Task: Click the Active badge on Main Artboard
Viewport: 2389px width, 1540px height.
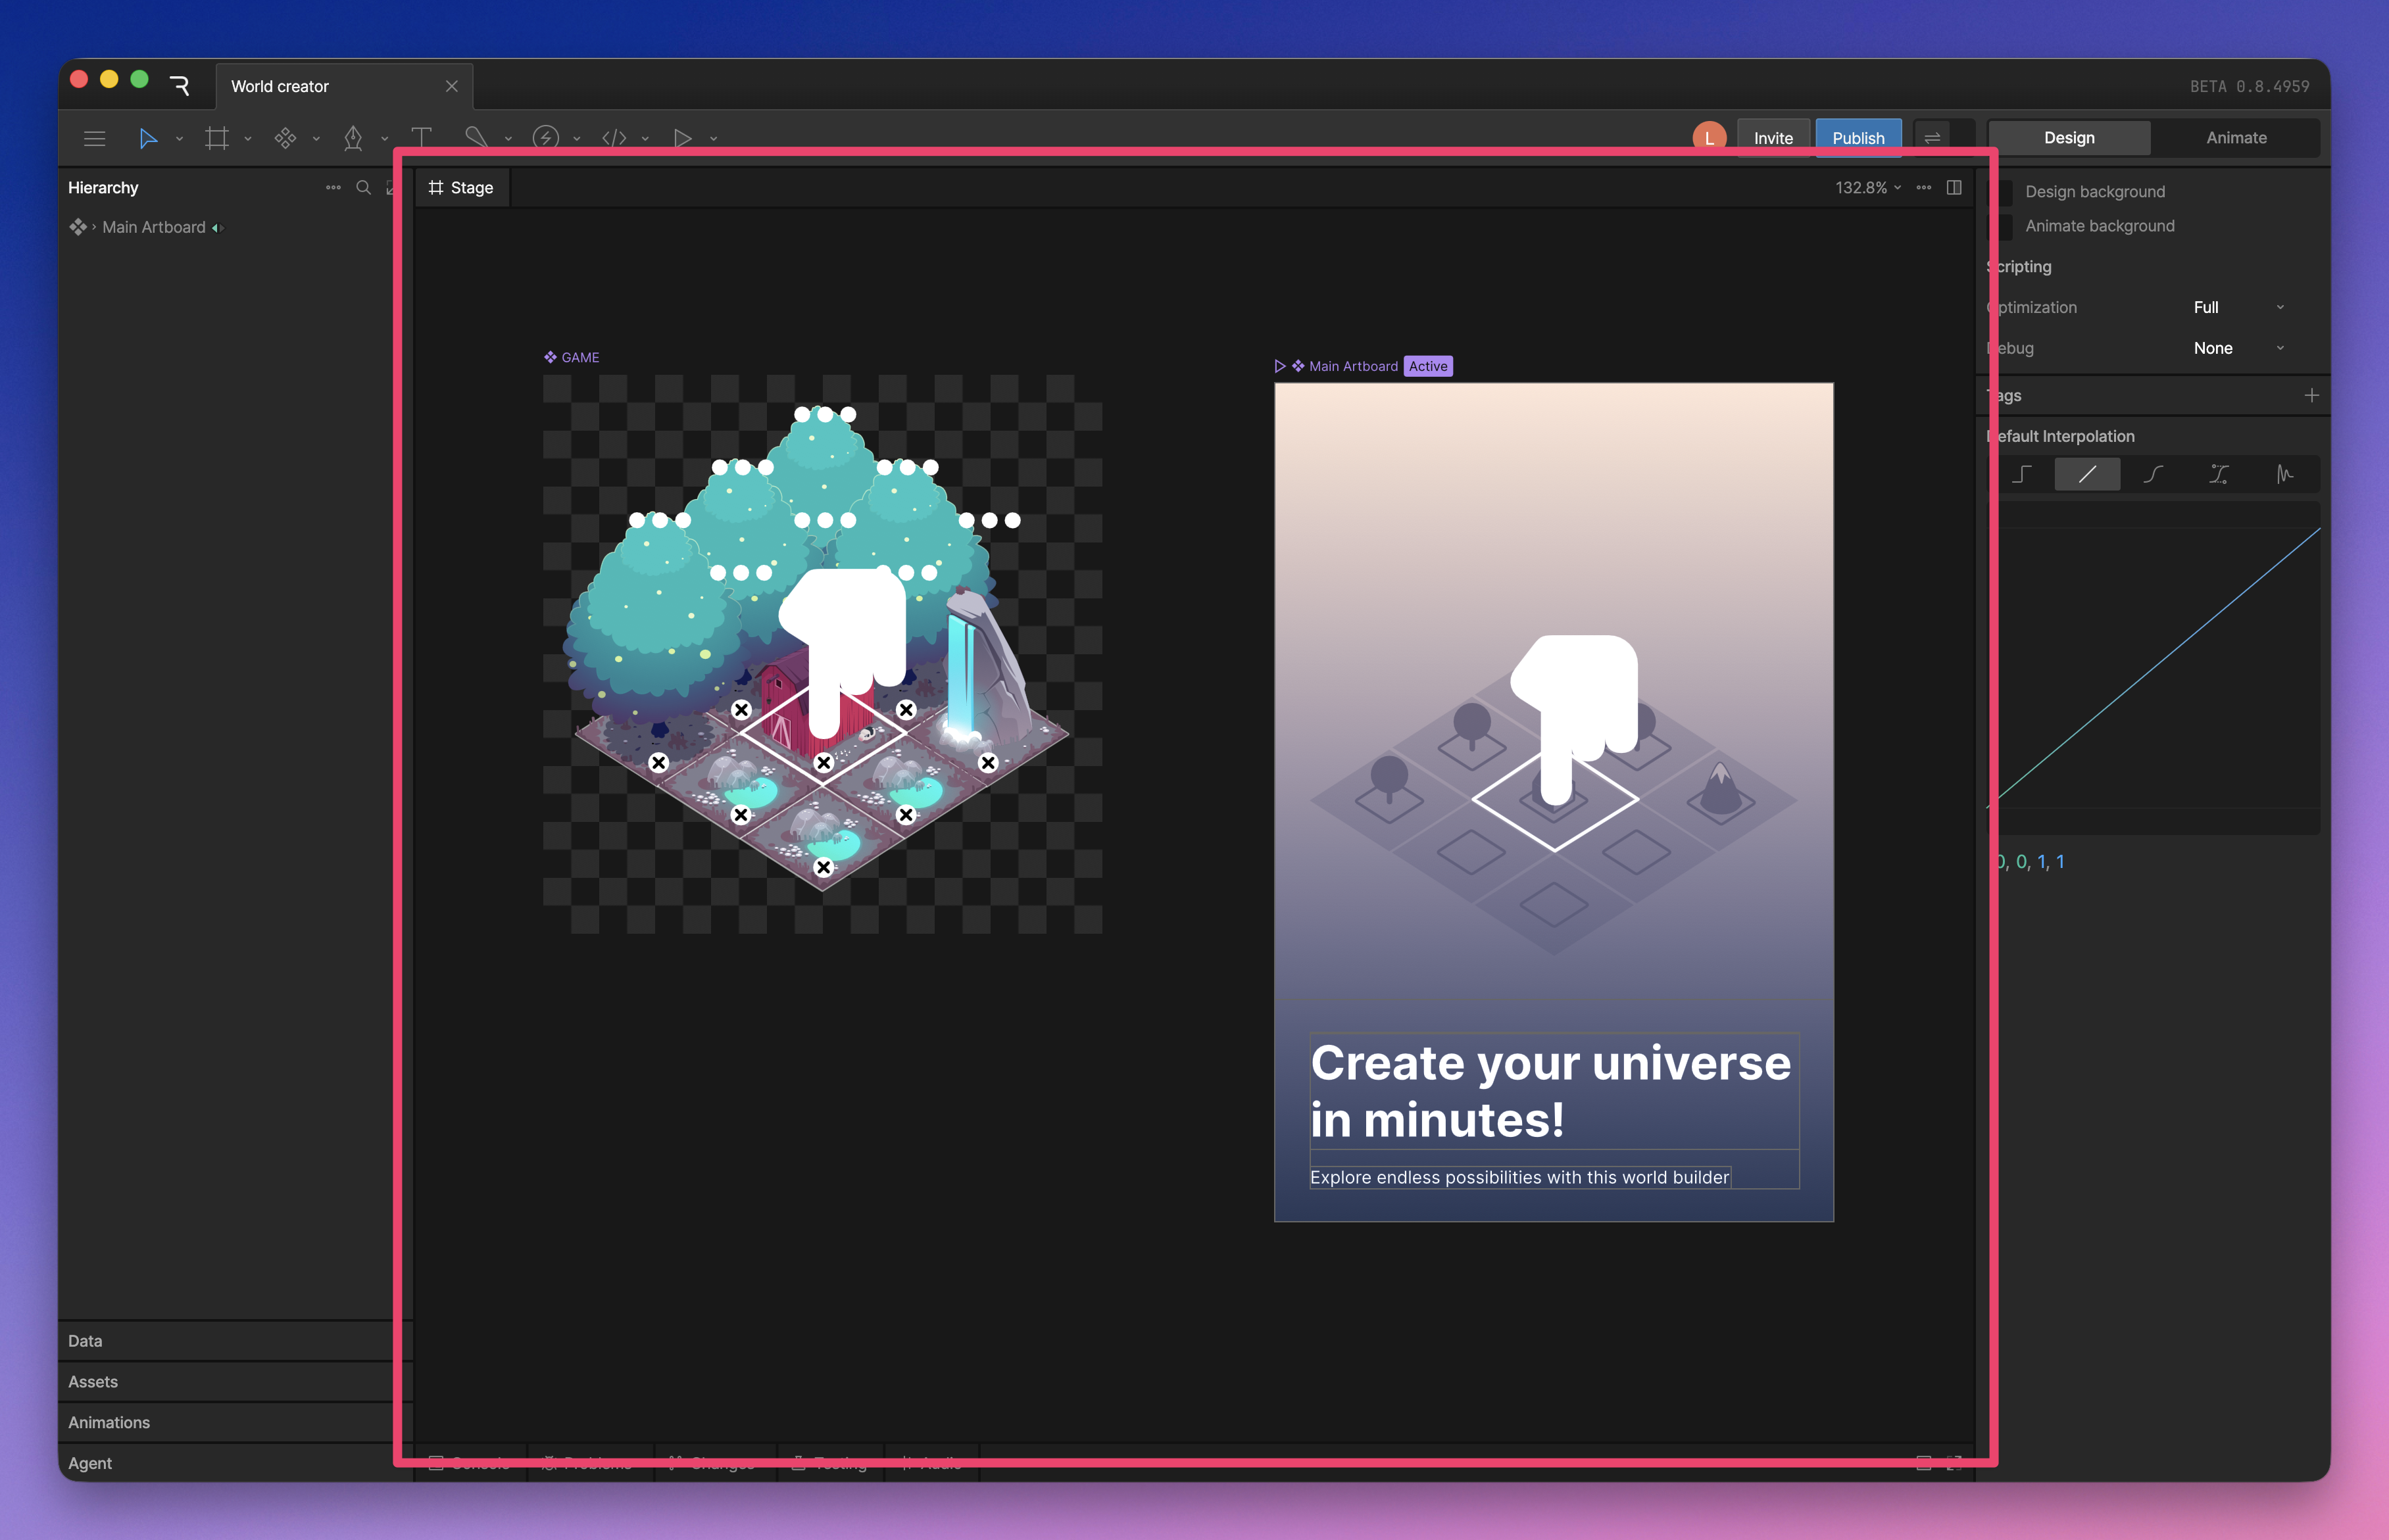Action: (1428, 366)
